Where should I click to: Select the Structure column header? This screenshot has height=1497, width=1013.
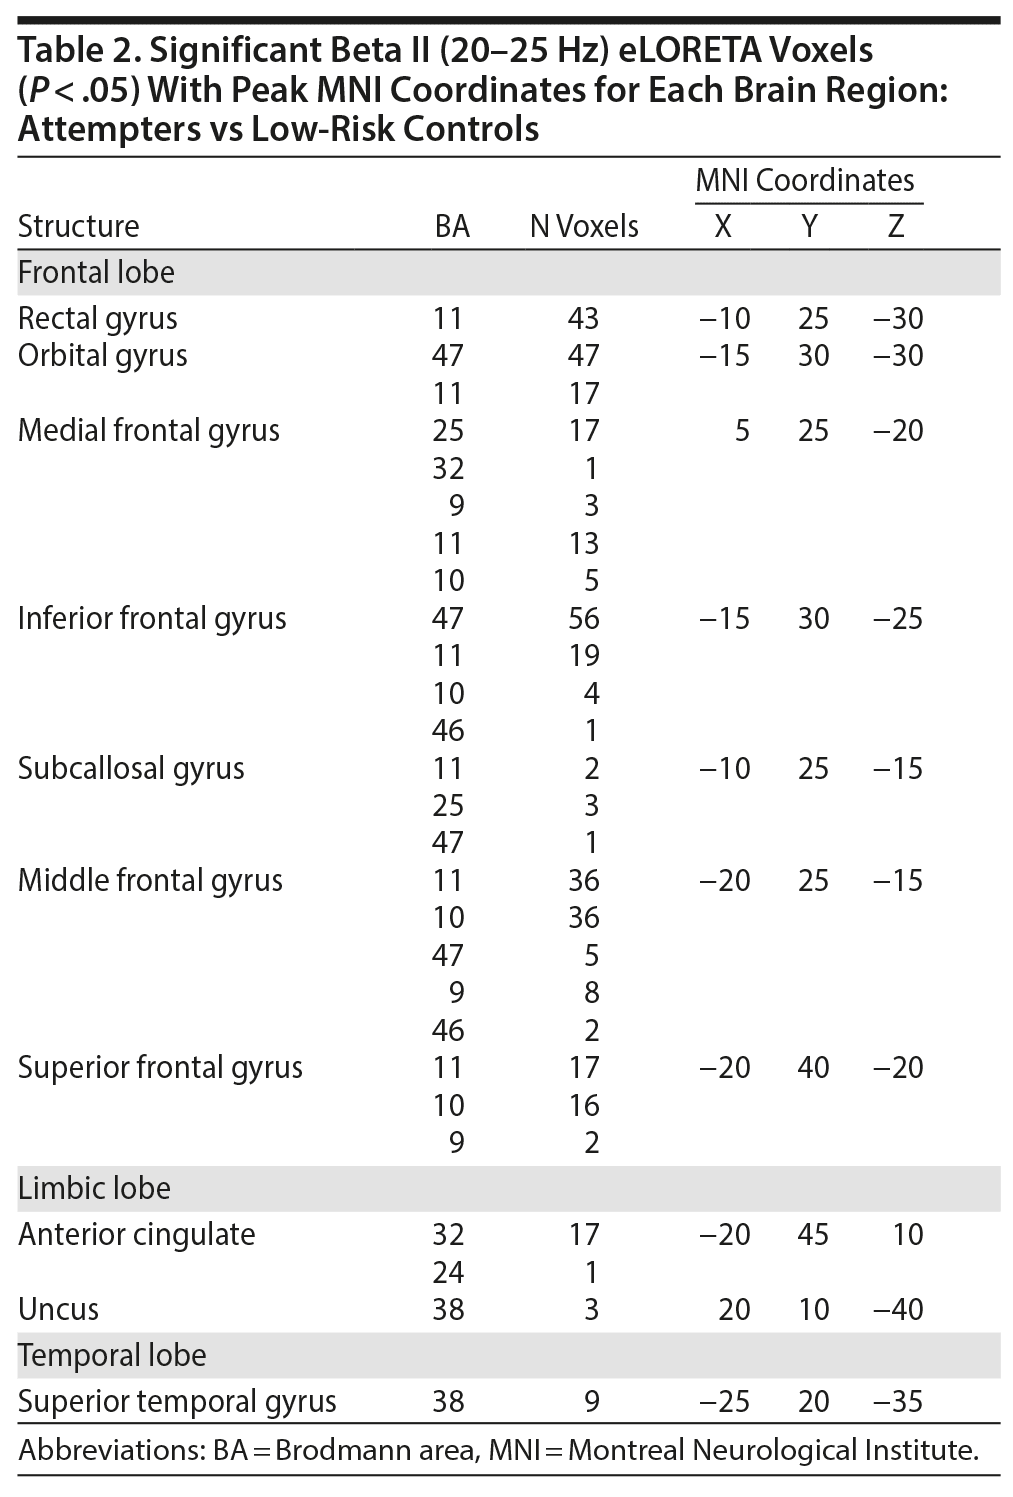click(78, 226)
